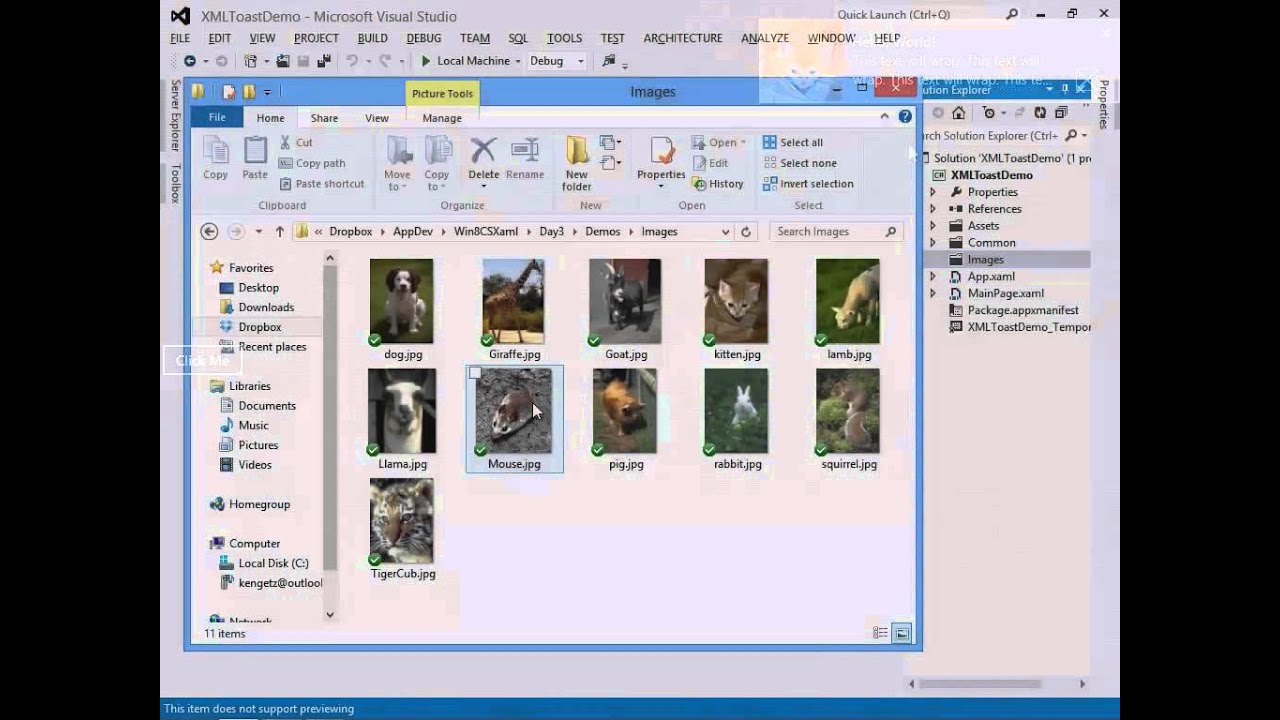Image resolution: width=1280 pixels, height=720 pixels.
Task: Expand the Open button dropdown arrow
Action: click(743, 142)
